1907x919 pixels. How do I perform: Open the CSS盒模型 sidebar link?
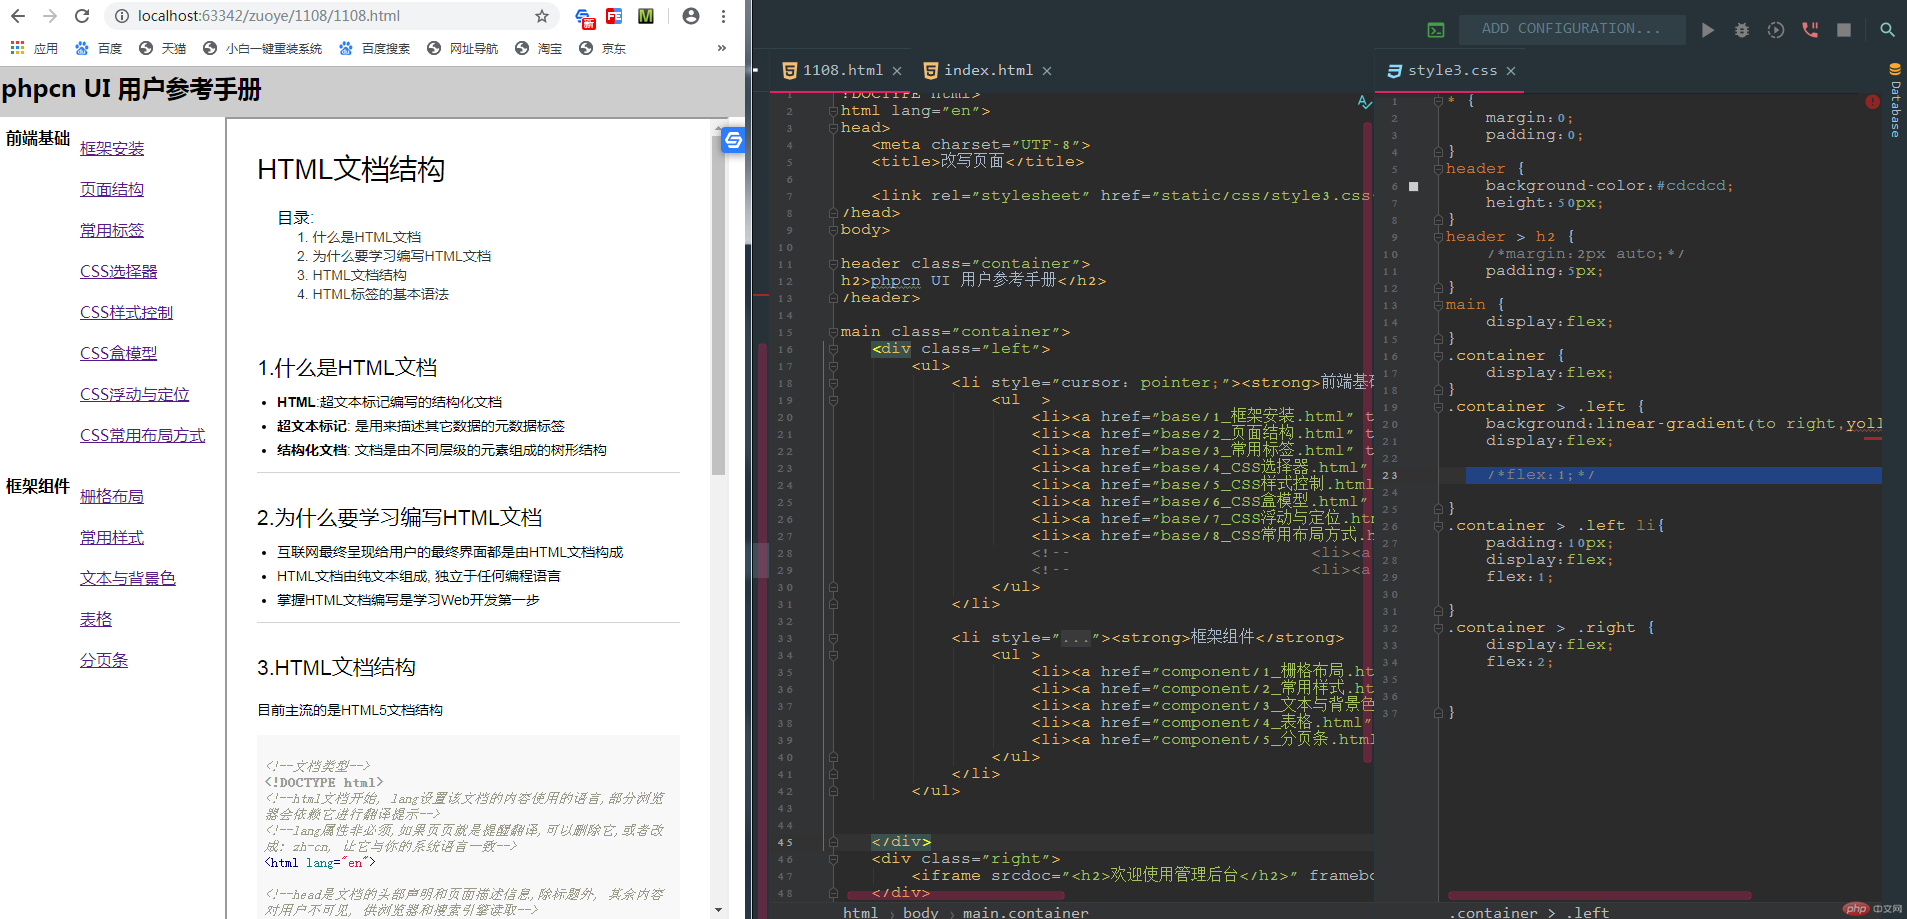click(118, 353)
